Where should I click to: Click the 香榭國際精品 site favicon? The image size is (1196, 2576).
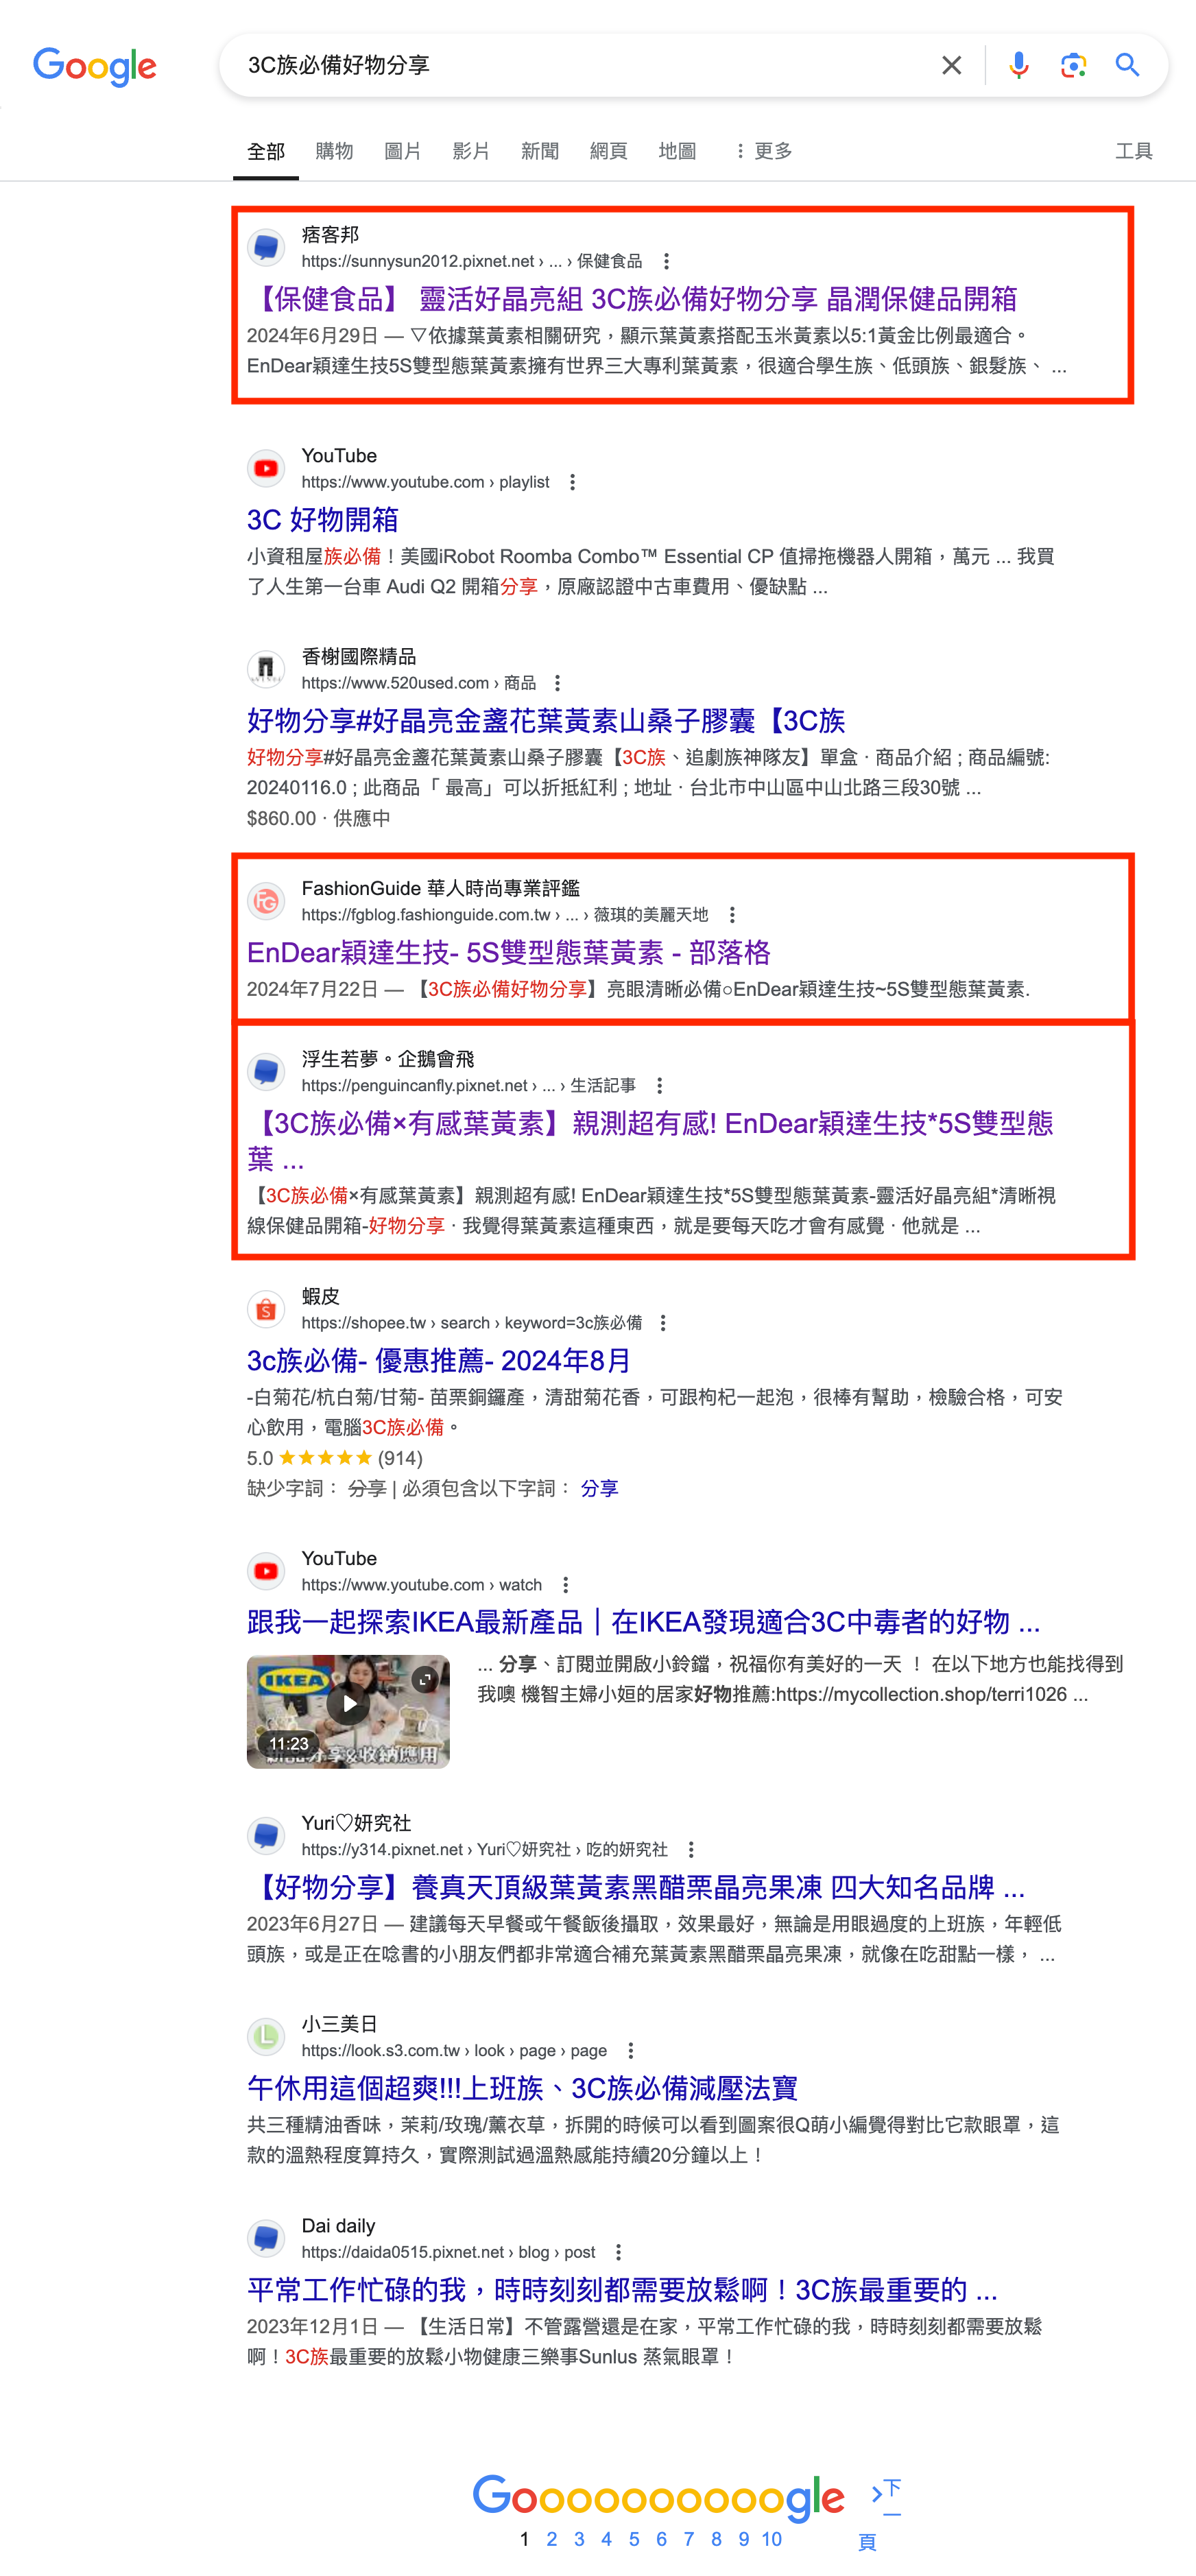point(266,668)
